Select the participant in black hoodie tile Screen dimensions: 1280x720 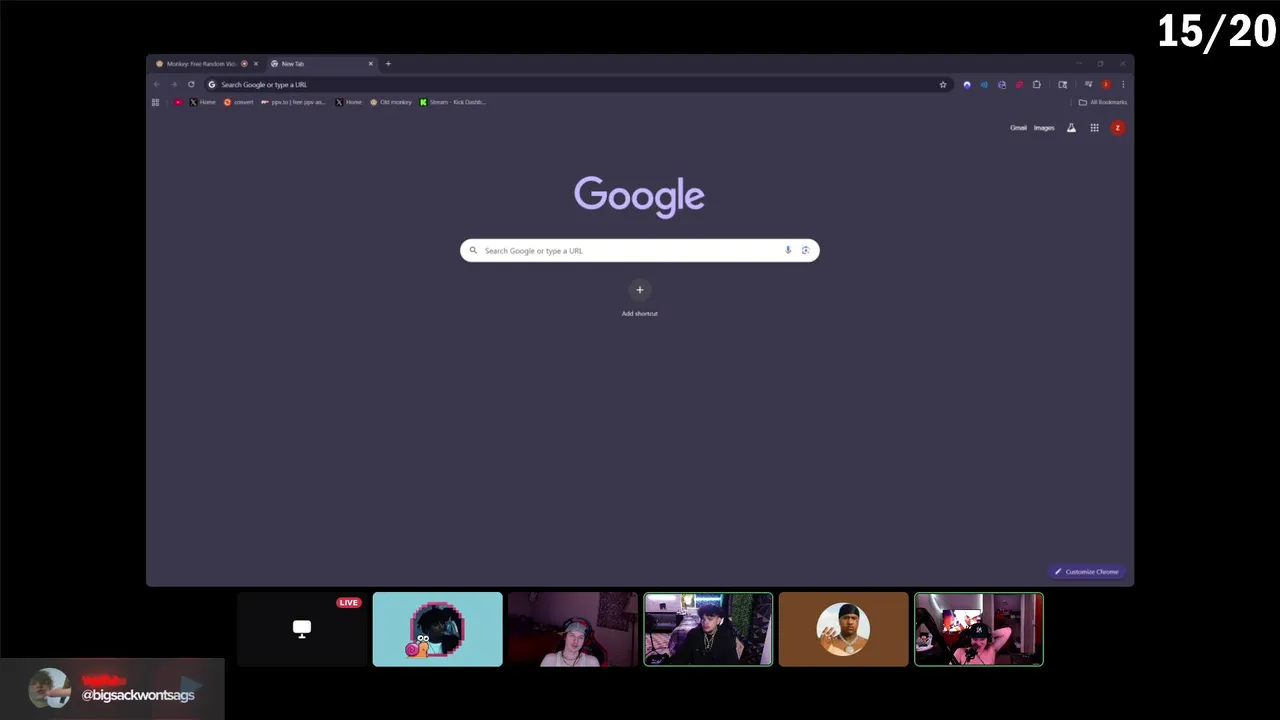[708, 629]
